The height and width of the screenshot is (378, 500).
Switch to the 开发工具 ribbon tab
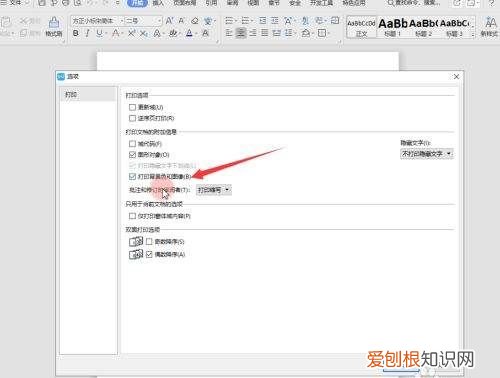click(x=321, y=3)
